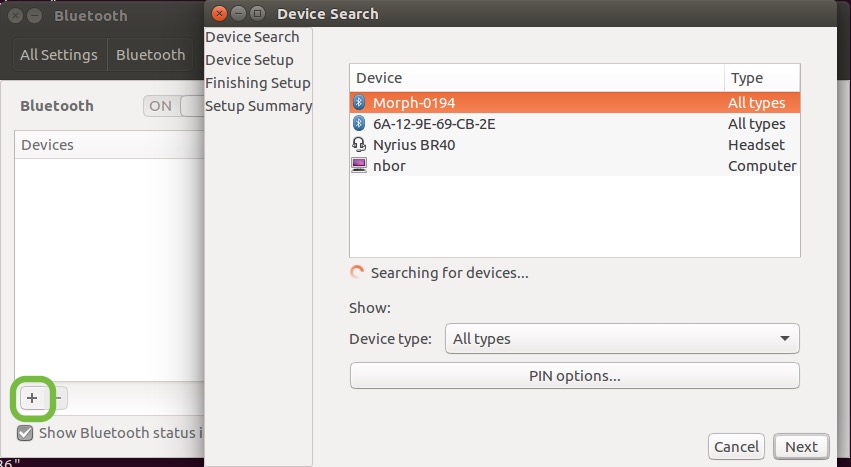
Task: Close the Device Search window
Action: click(219, 14)
